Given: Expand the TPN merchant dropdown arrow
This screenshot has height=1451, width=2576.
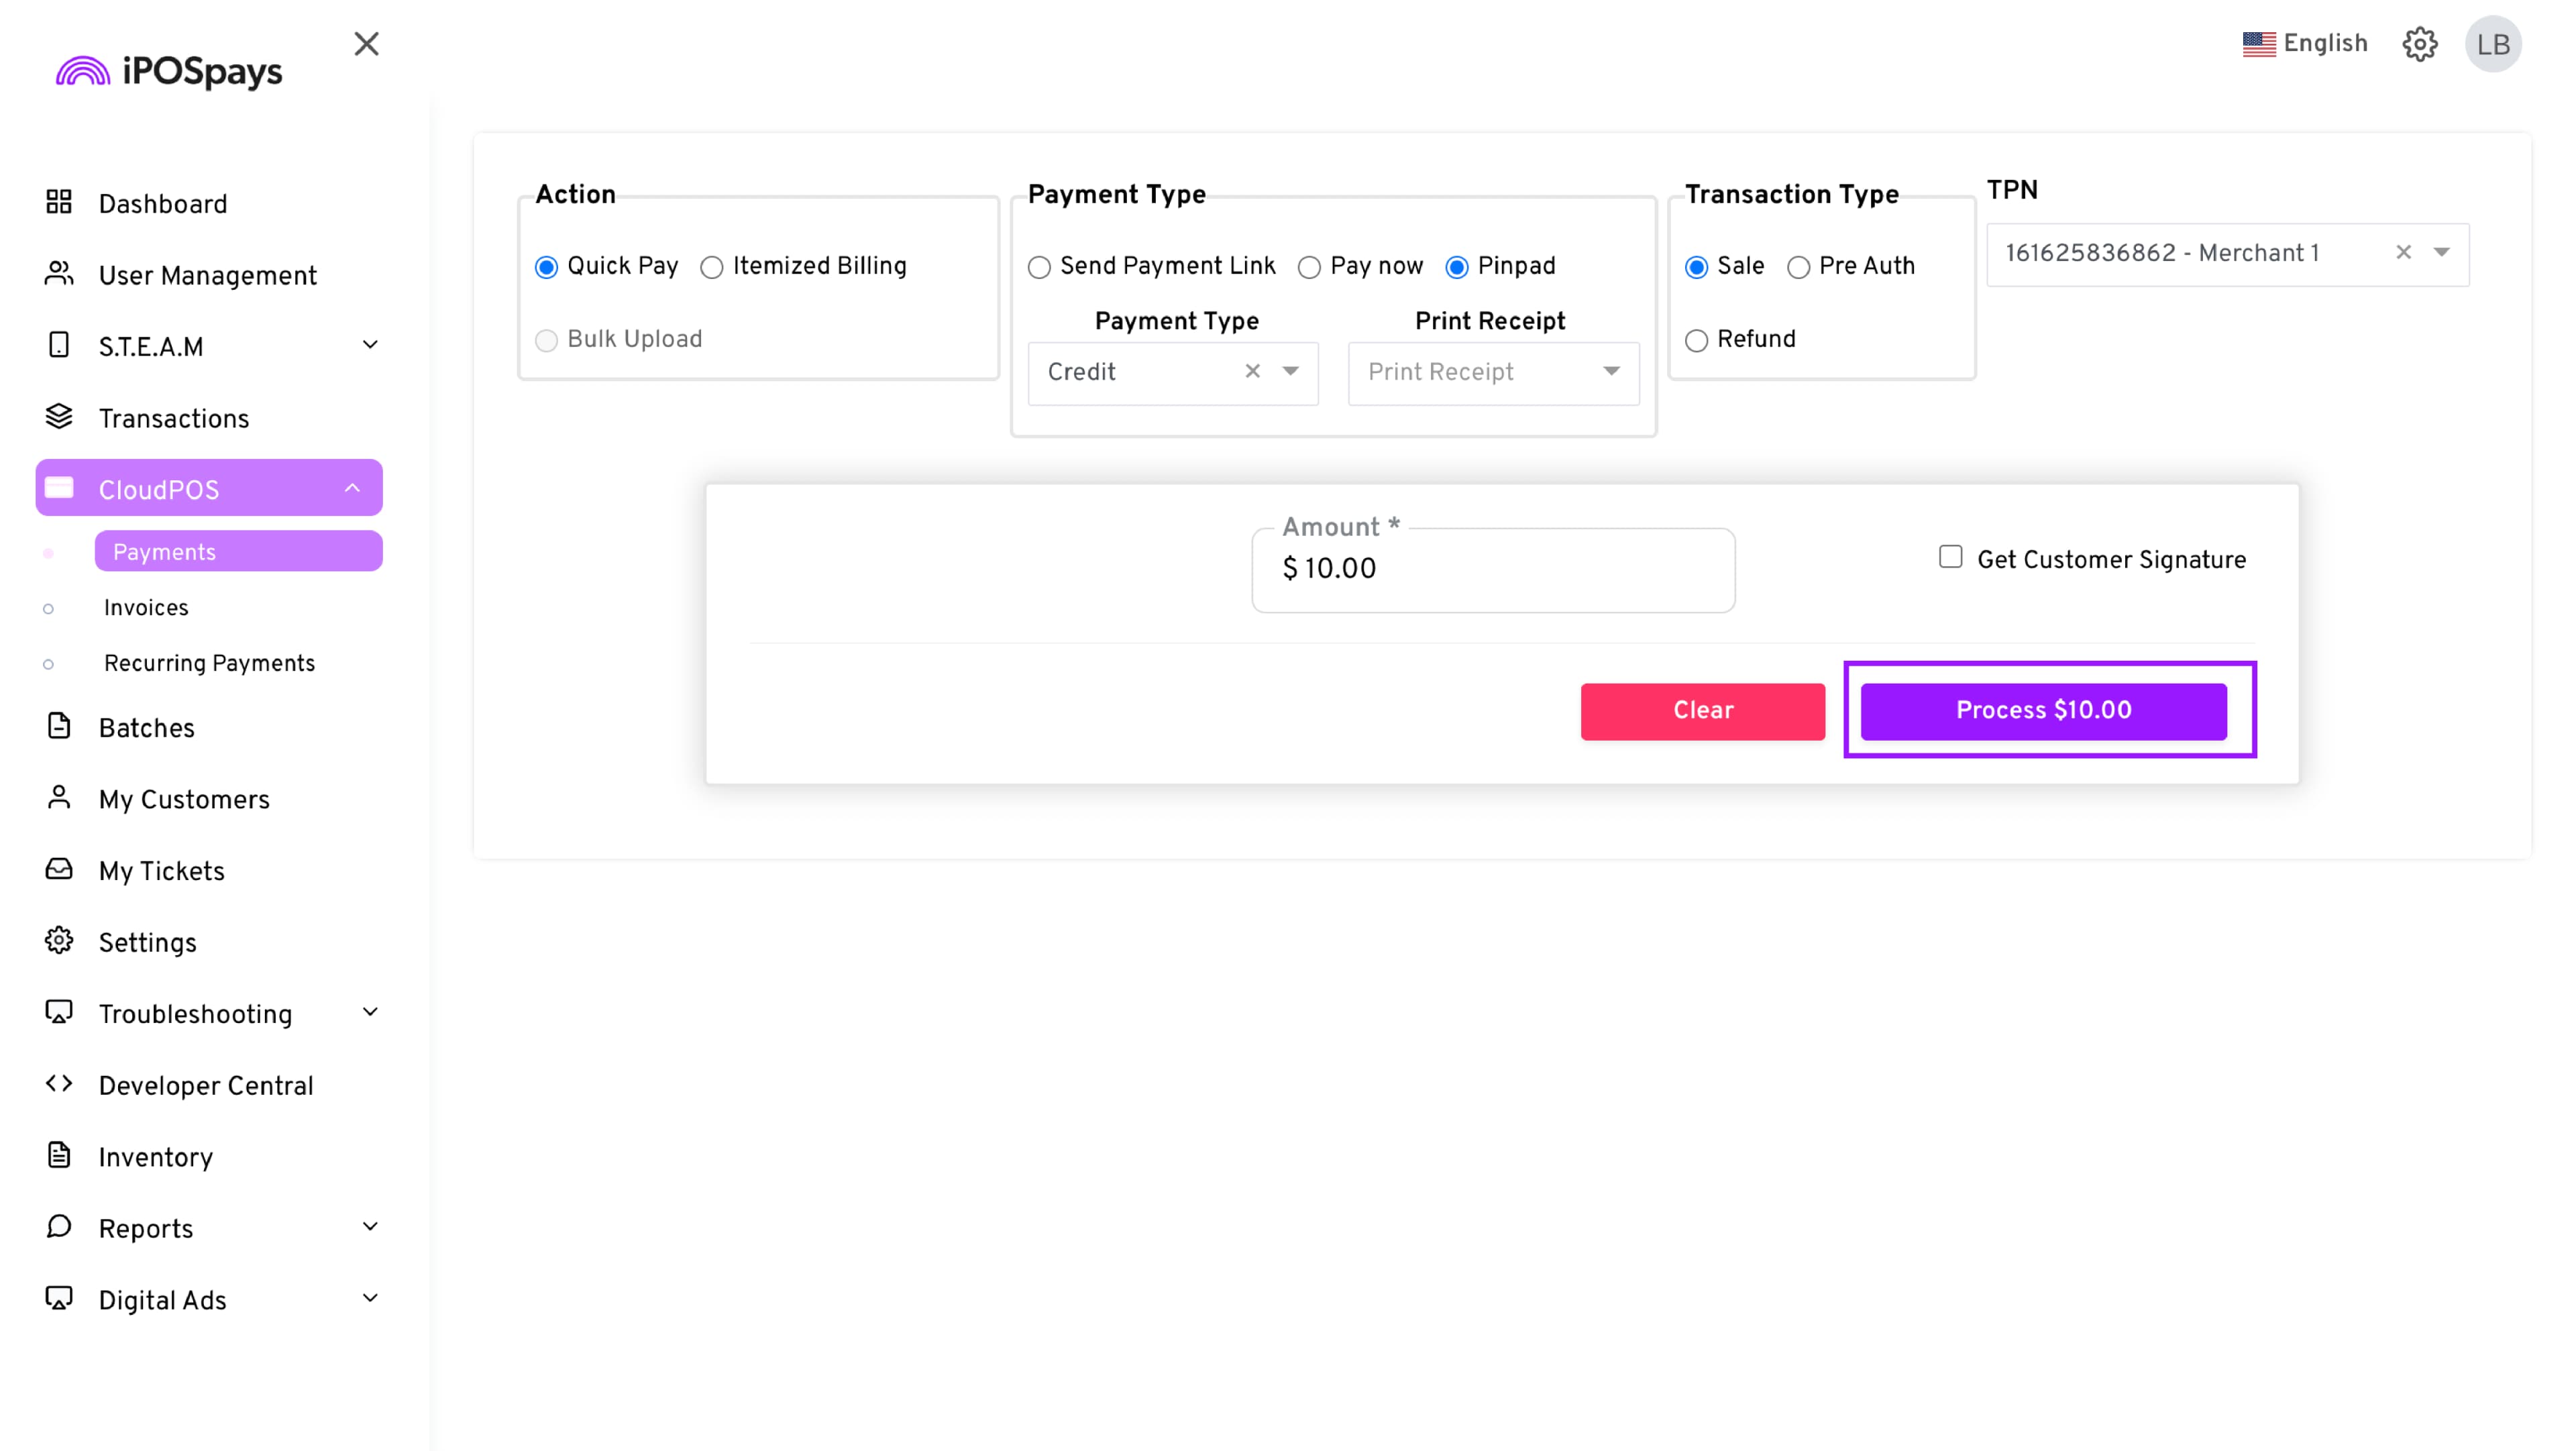Looking at the screenshot, I should (2441, 253).
